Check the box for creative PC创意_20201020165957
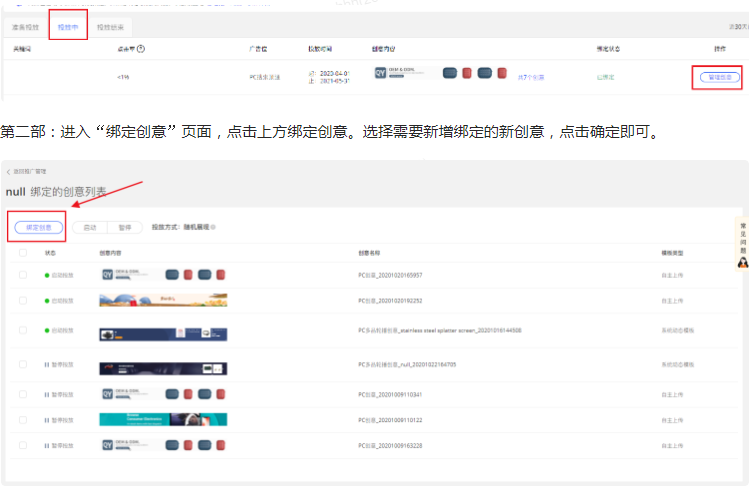This screenshot has height=489, width=754. click(x=23, y=274)
